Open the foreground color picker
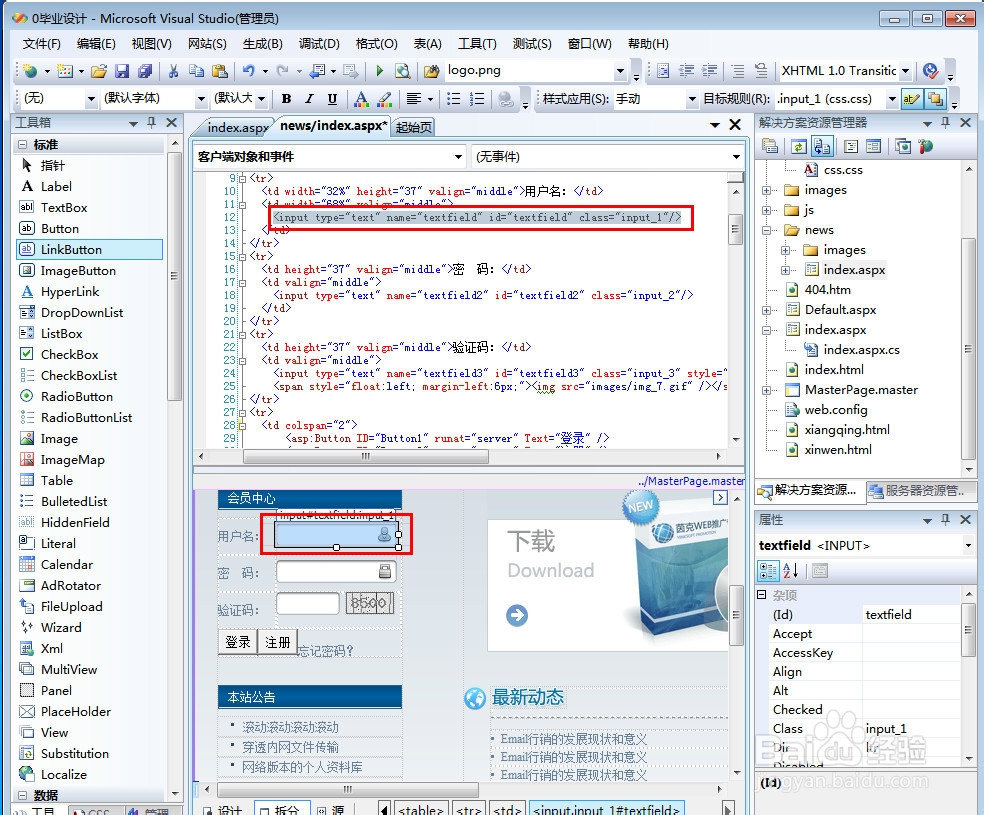Screen dimensions: 984x815 (x=361, y=99)
